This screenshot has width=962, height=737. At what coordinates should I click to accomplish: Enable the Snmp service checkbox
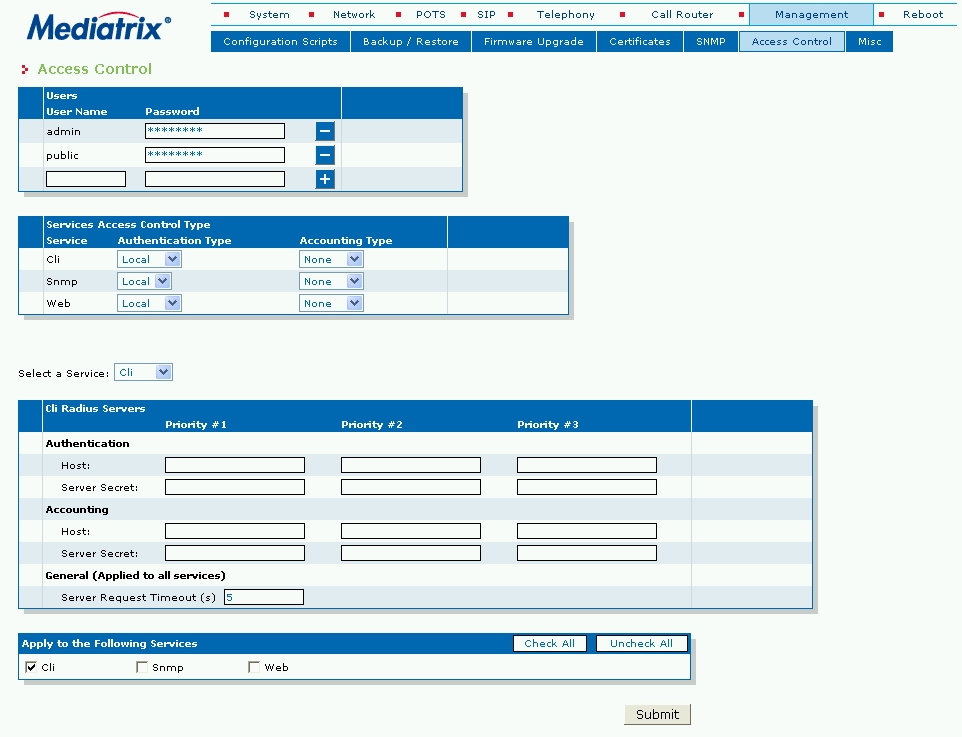142,666
